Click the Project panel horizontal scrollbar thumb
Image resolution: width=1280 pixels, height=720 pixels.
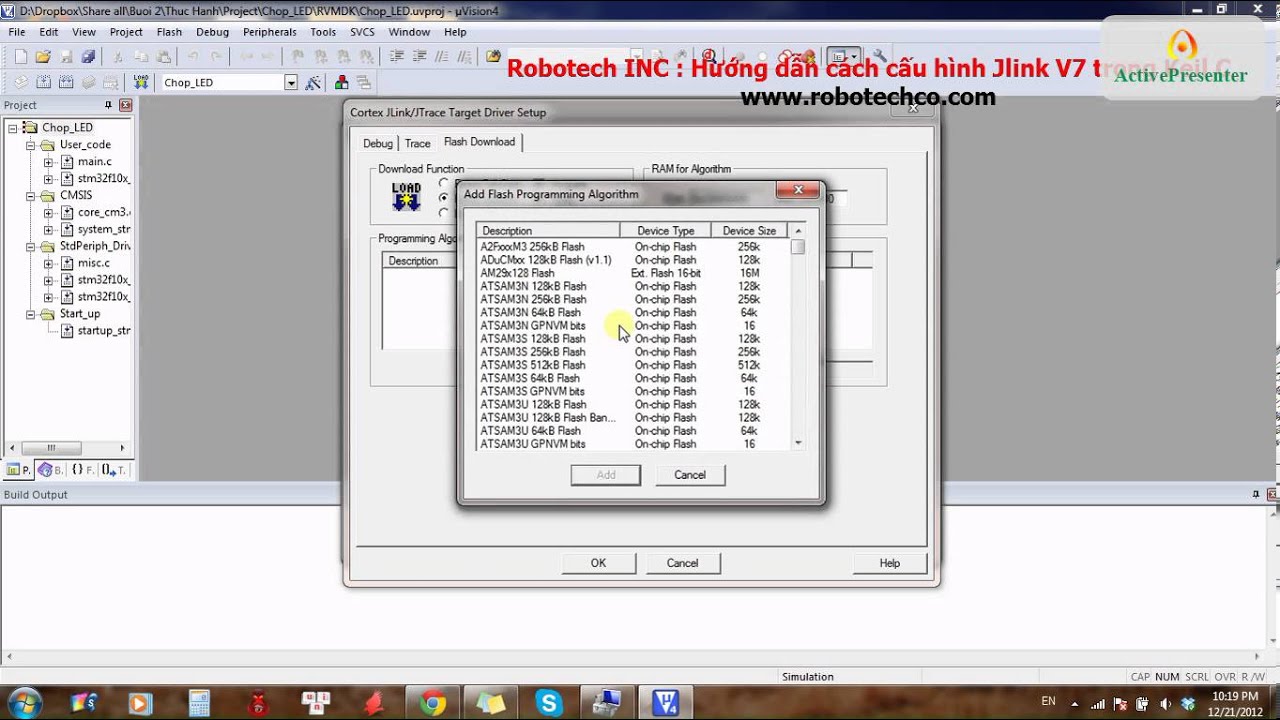click(x=50, y=448)
